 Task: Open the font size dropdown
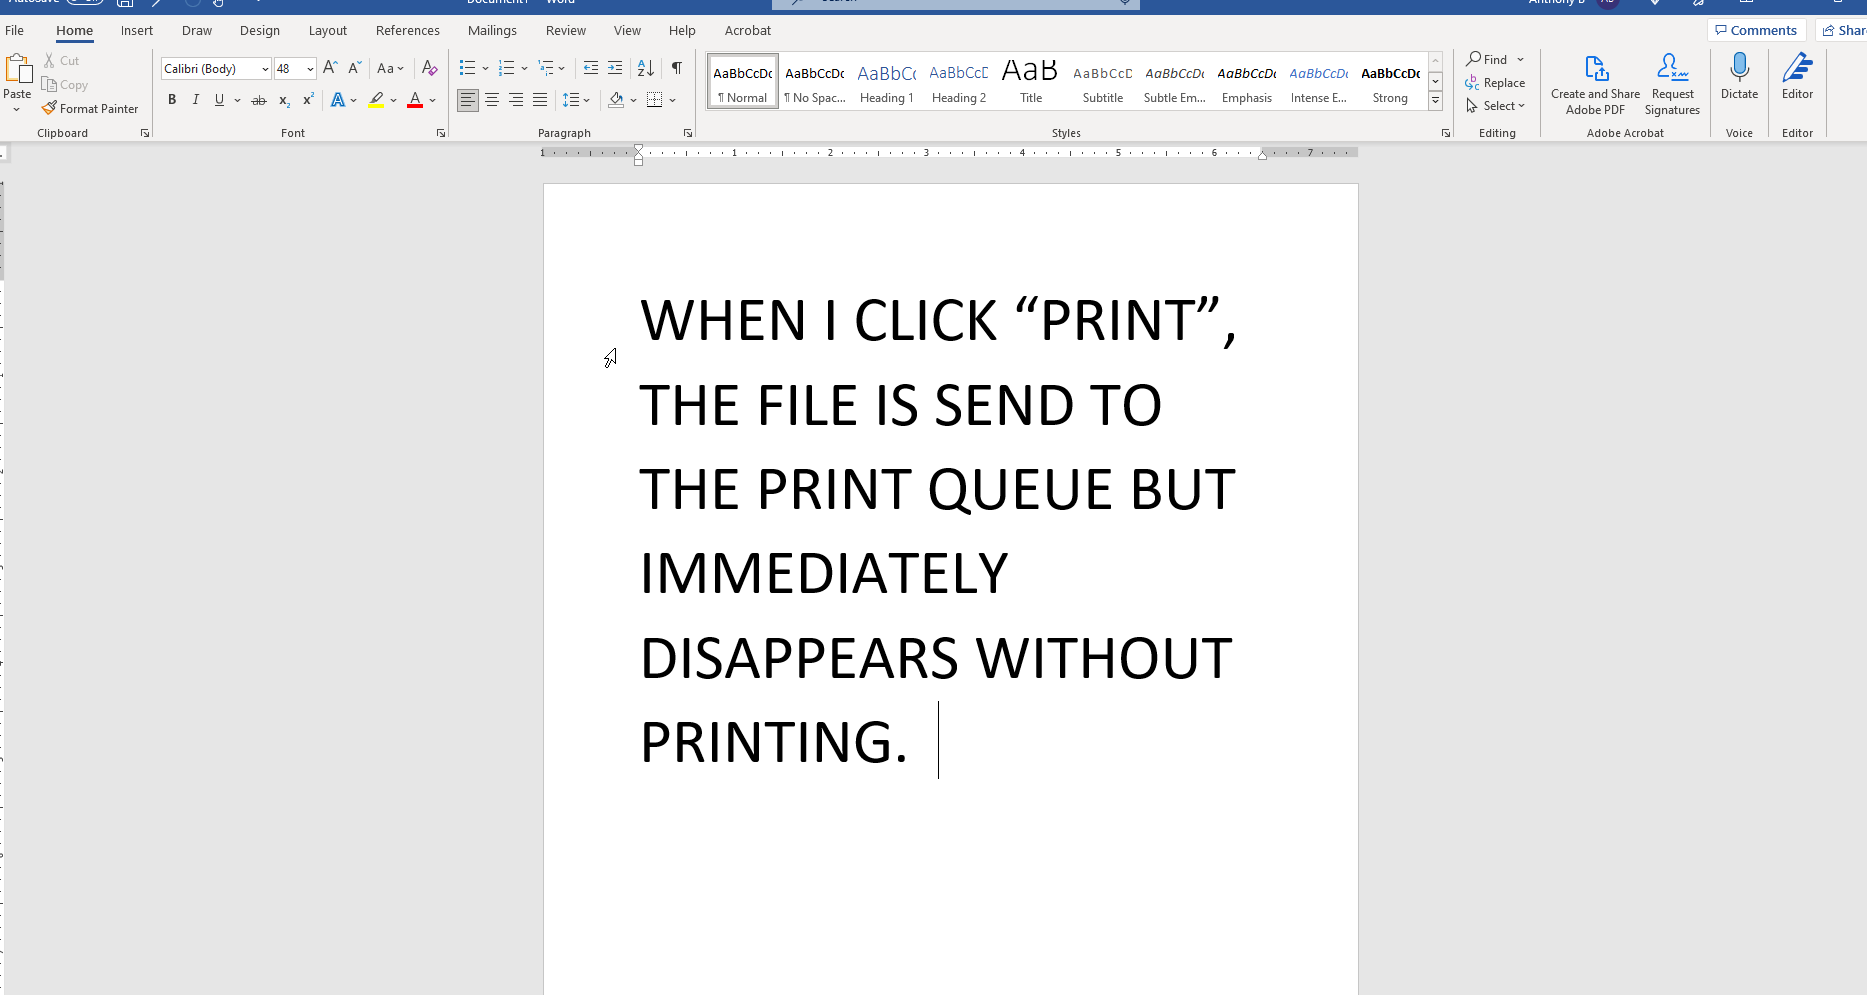[309, 68]
